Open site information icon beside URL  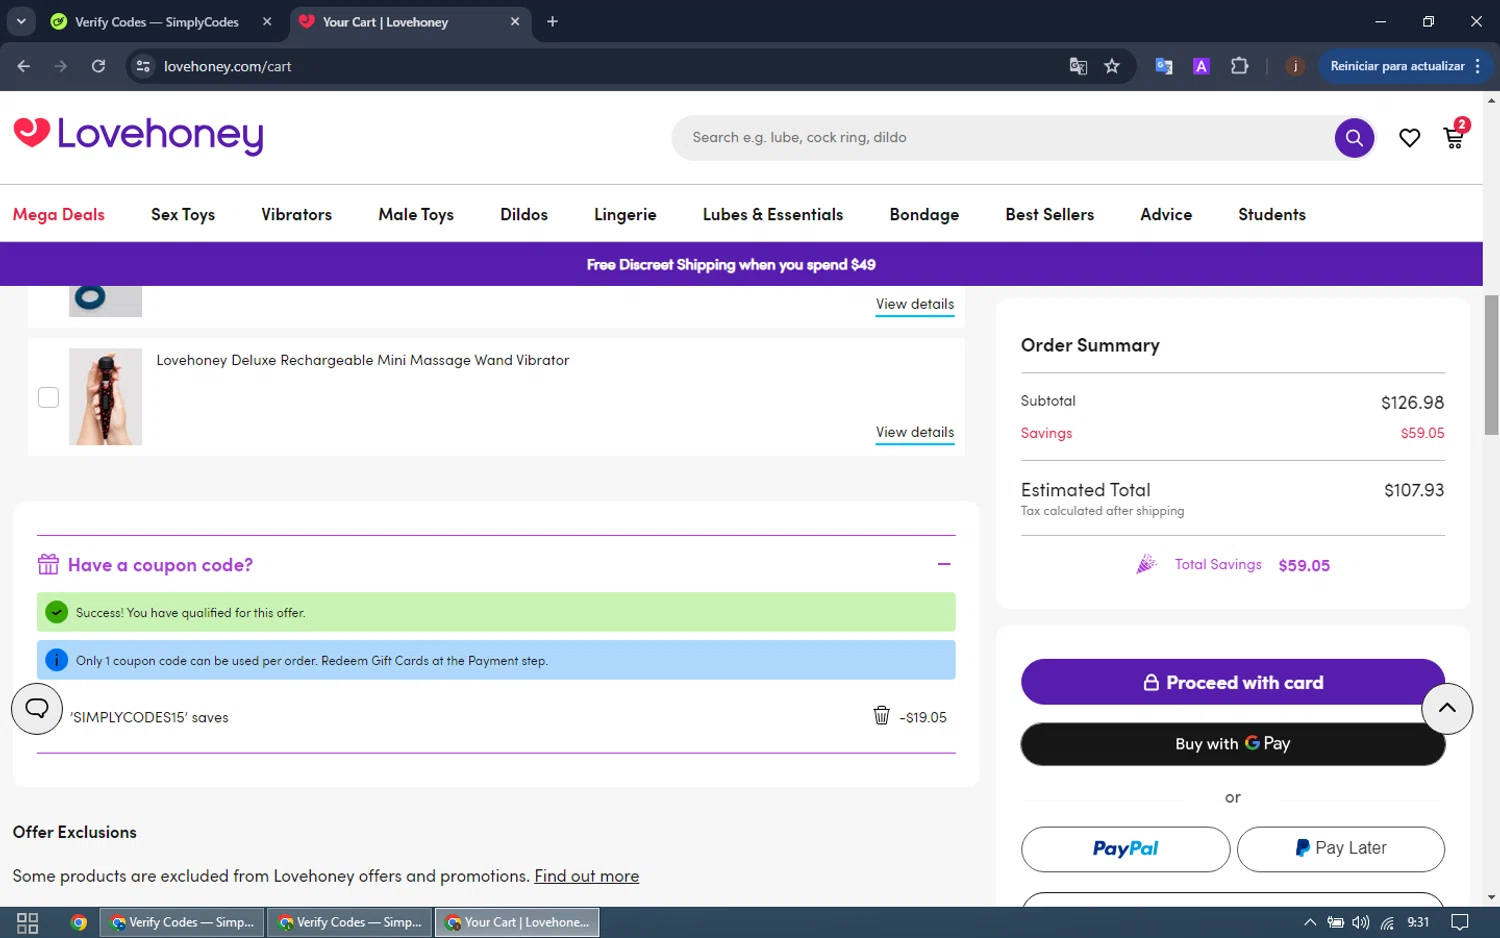pyautogui.click(x=143, y=66)
